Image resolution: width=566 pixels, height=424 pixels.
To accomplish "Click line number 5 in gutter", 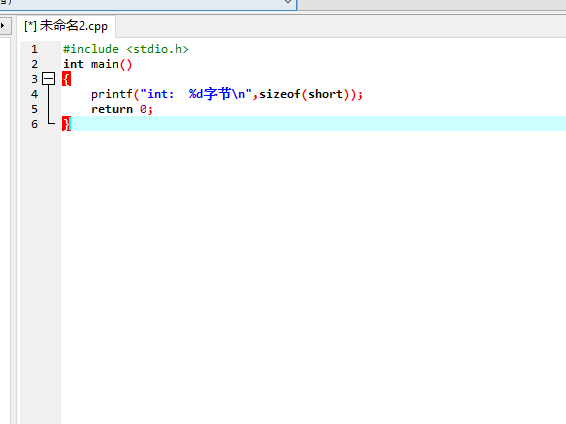I will [34, 109].
